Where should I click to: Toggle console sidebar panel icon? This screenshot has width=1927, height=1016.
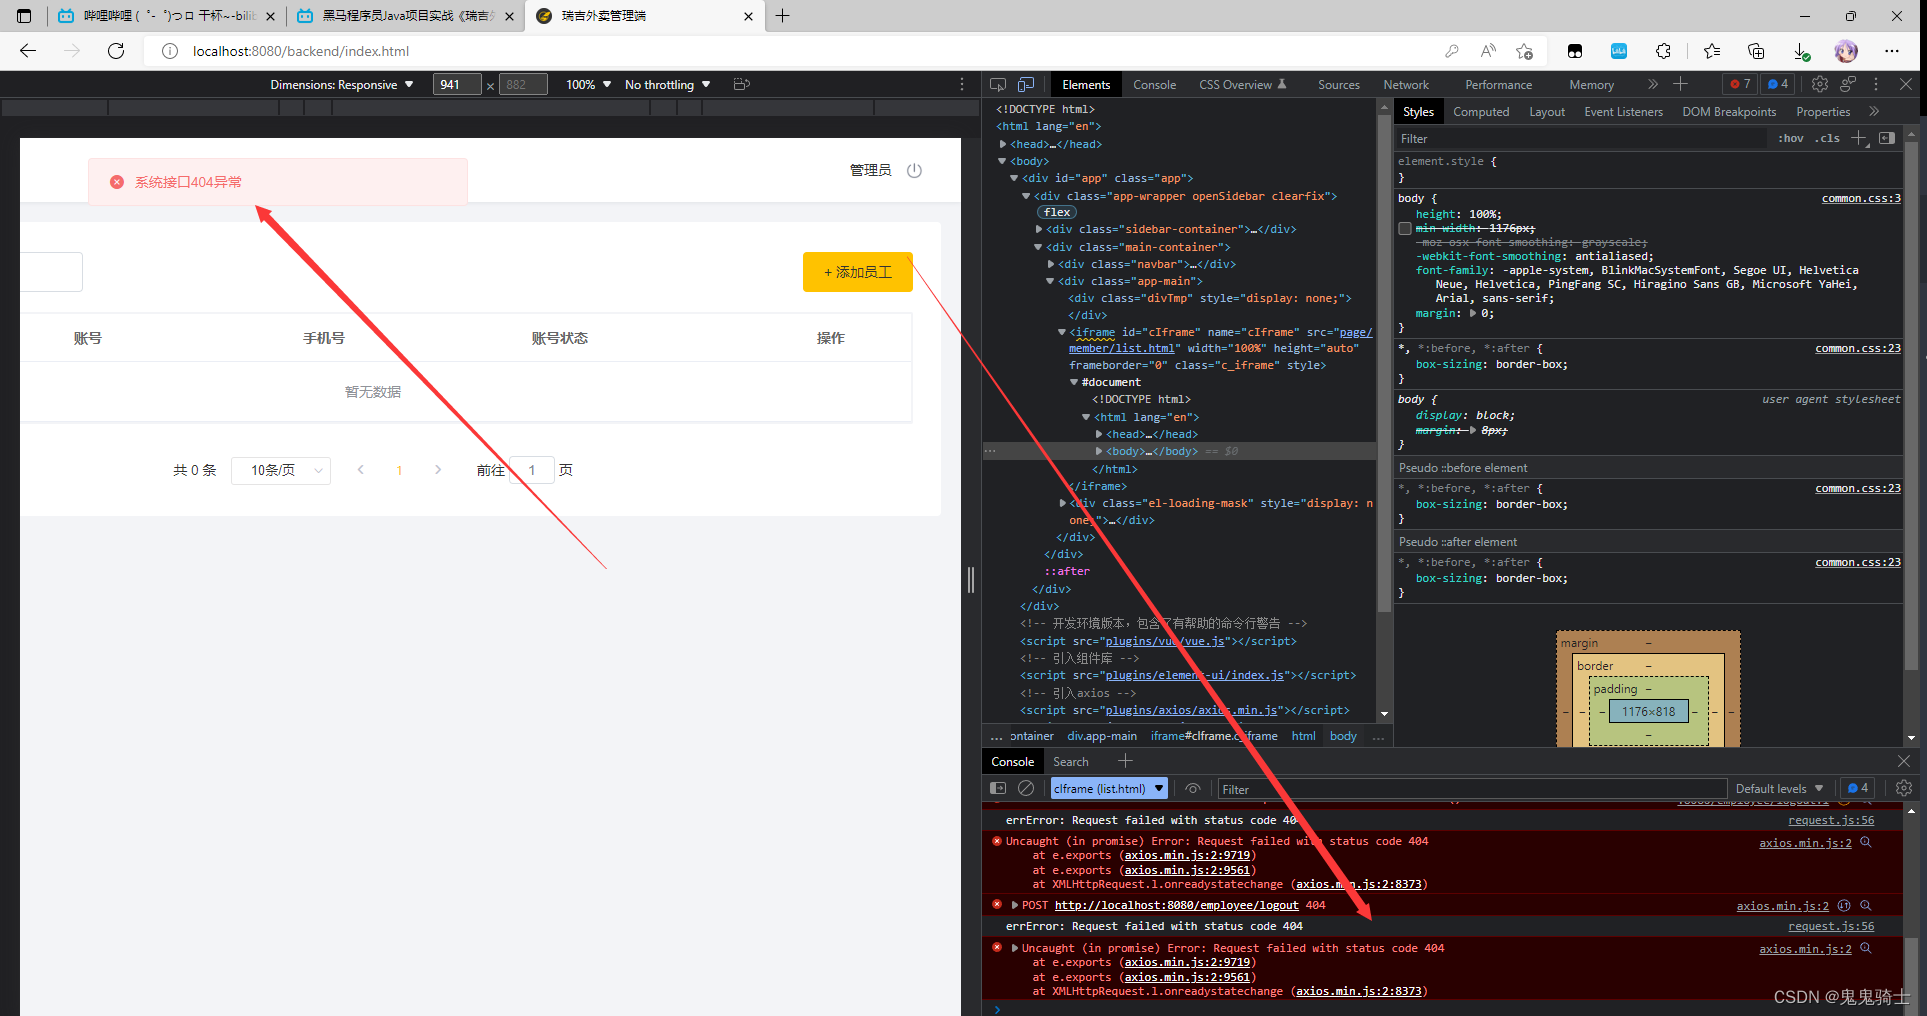998,788
